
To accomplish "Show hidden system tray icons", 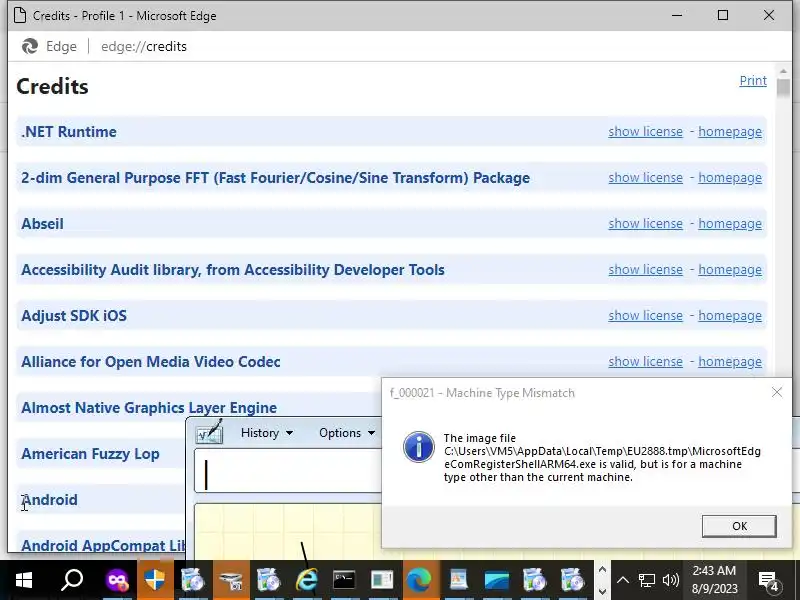I will 622,580.
